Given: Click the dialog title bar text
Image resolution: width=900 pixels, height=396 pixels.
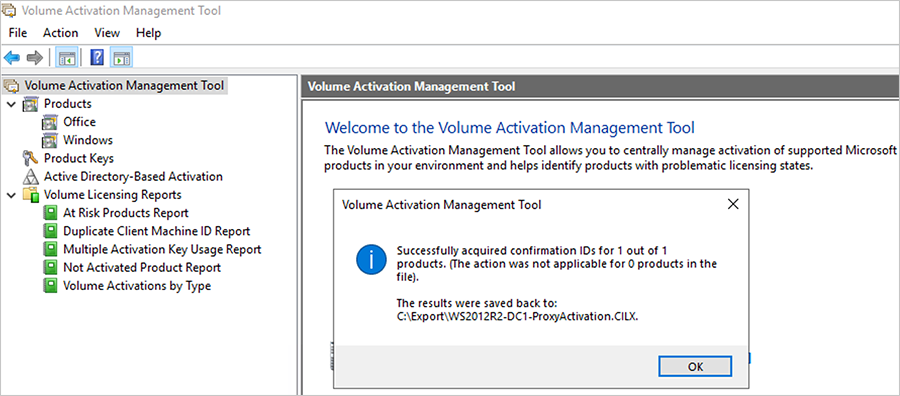Looking at the screenshot, I should 441,205.
